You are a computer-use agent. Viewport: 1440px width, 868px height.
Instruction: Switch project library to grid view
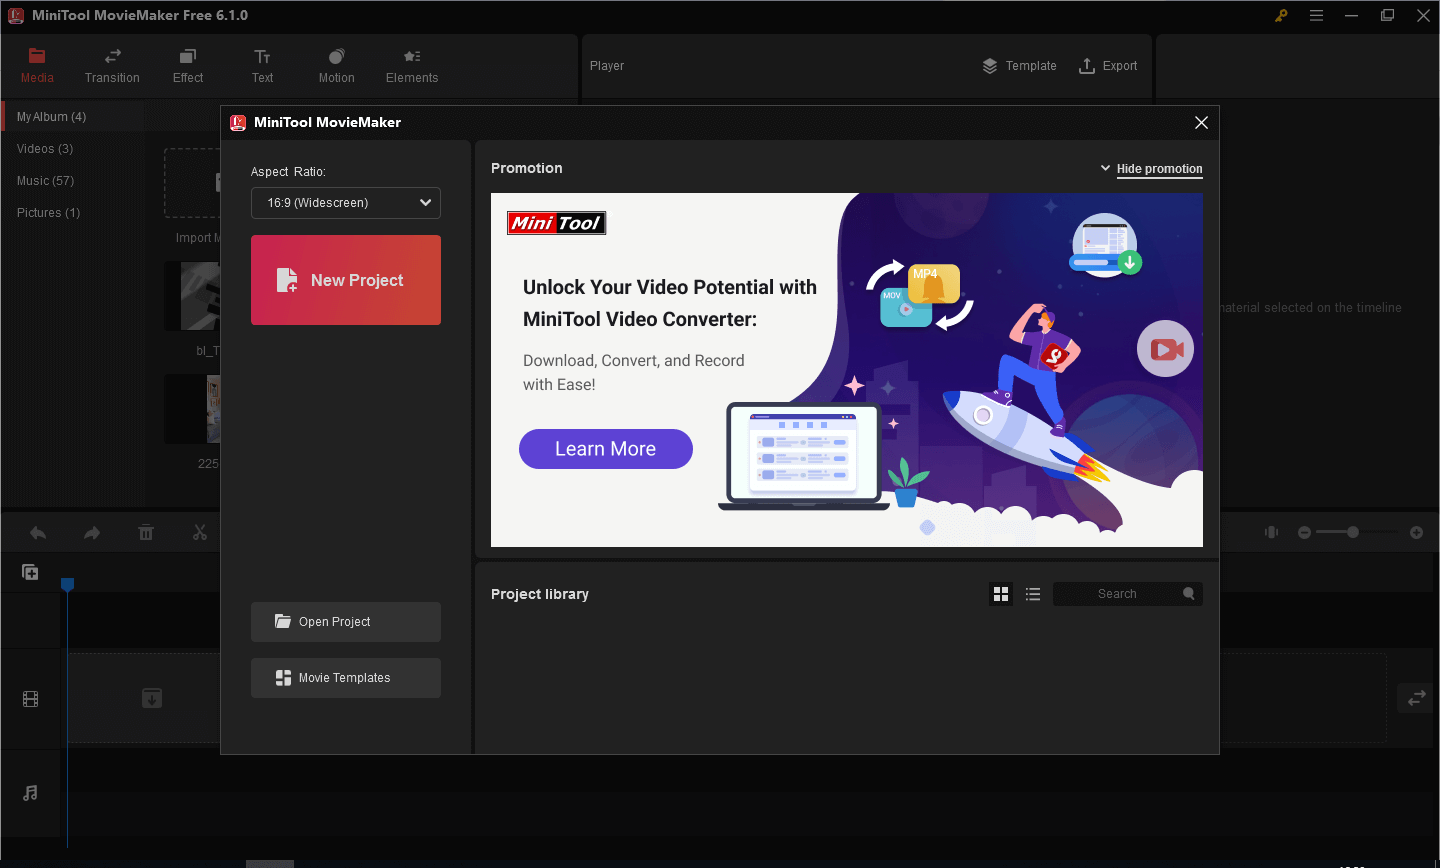(1001, 594)
